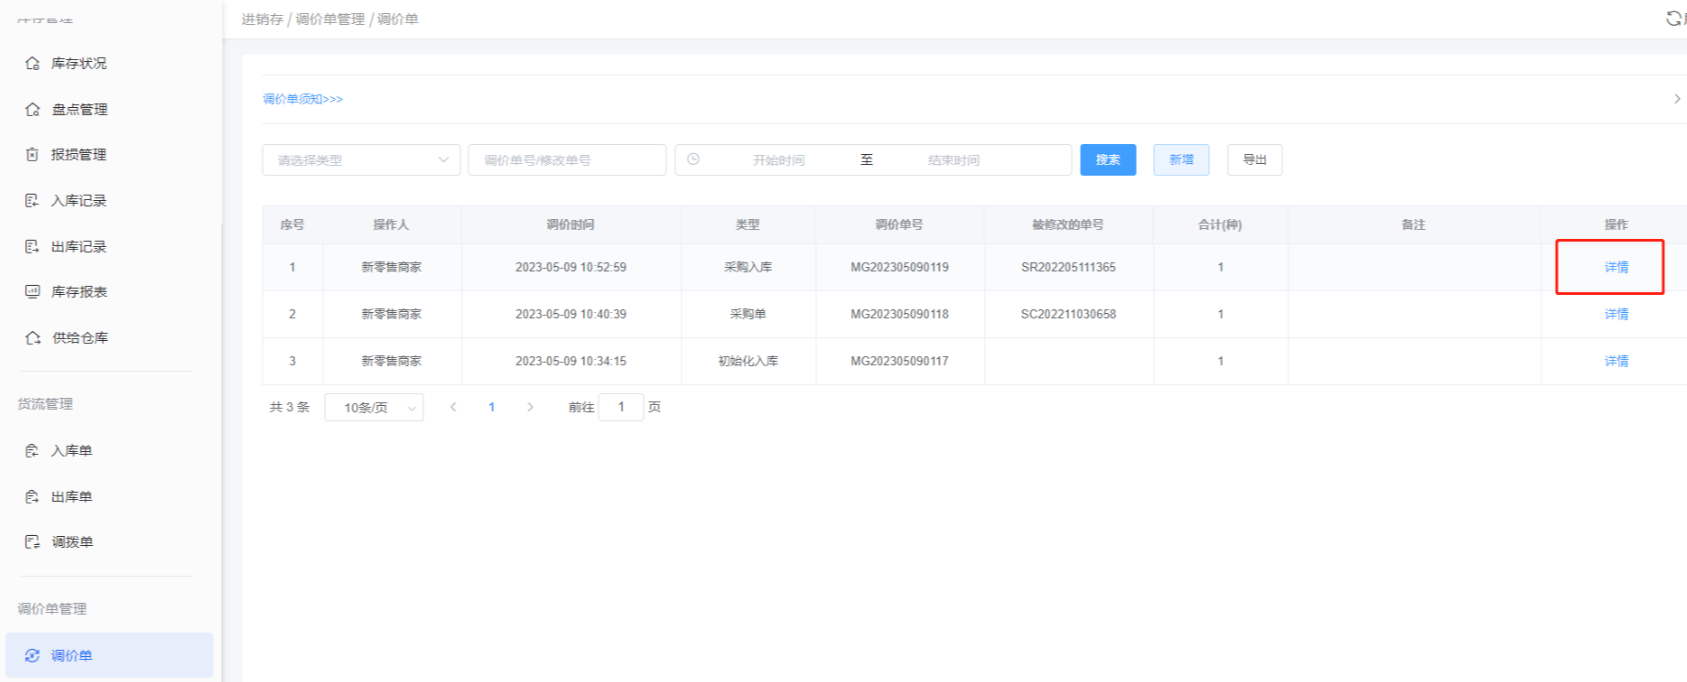Expand the 调价单须知 notice panel arrow
Image resolution: width=1687 pixels, height=682 pixels.
click(1676, 99)
